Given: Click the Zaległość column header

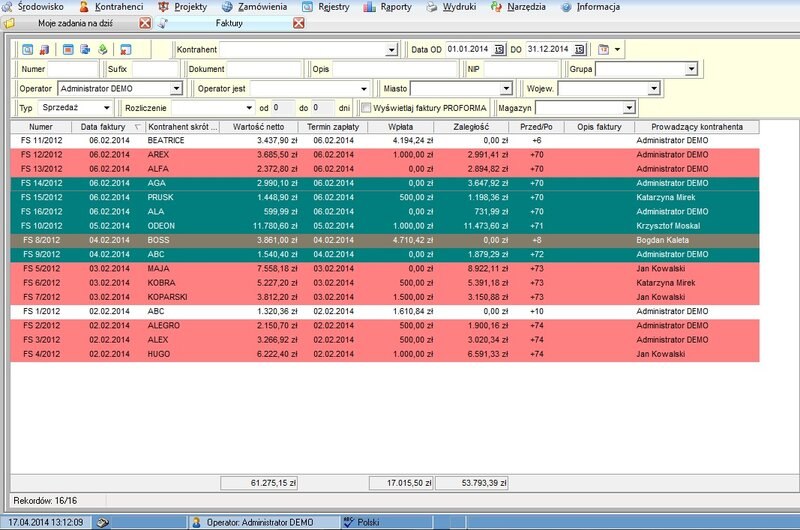Looking at the screenshot, I should 471,127.
